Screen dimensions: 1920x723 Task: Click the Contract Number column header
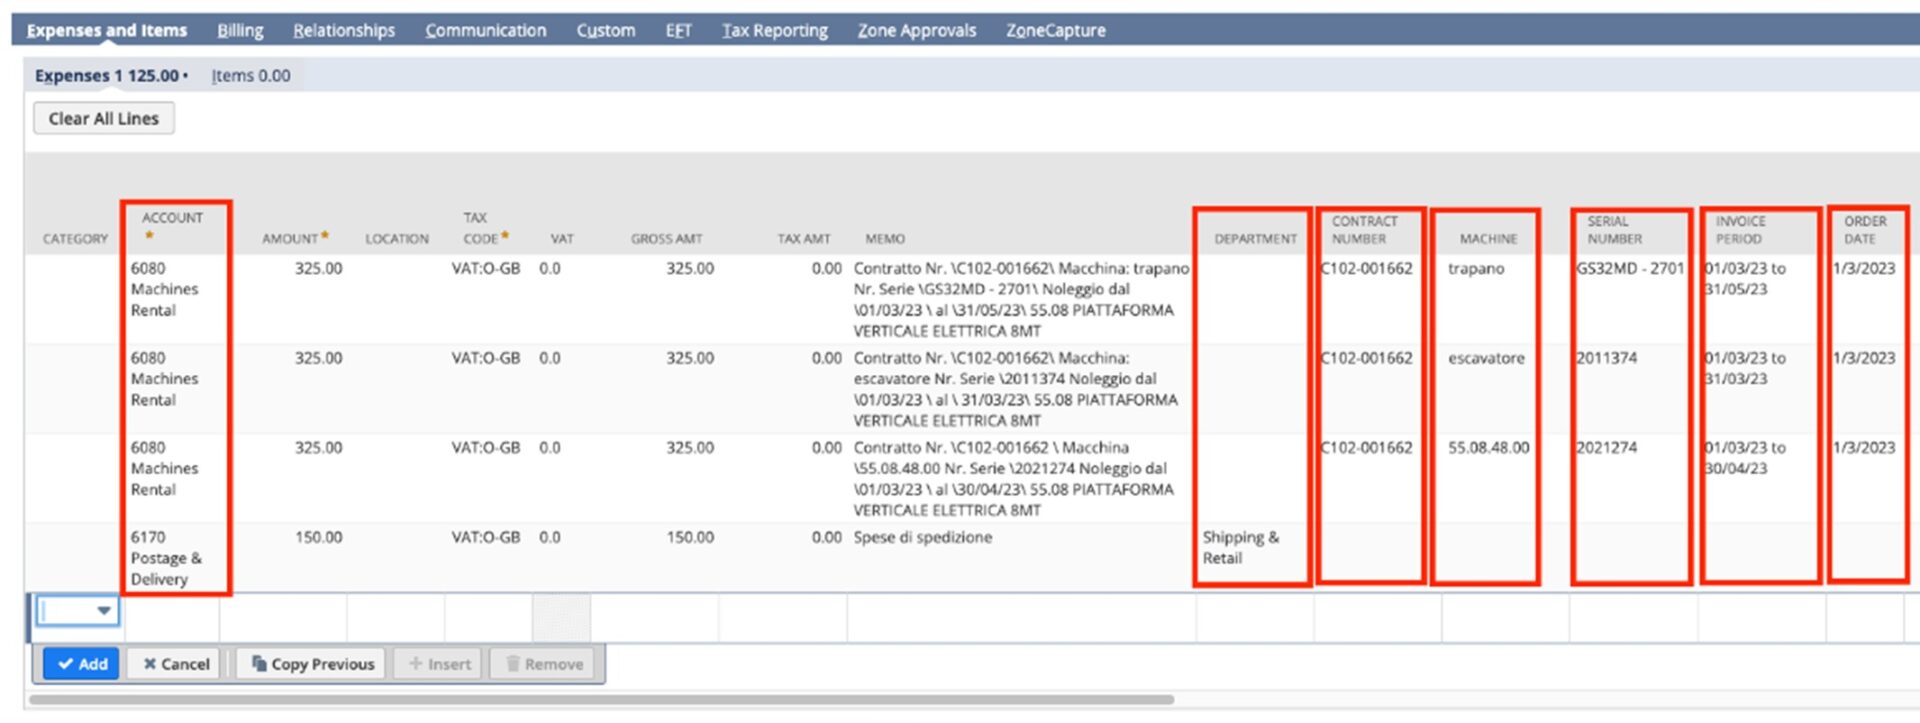point(1365,230)
